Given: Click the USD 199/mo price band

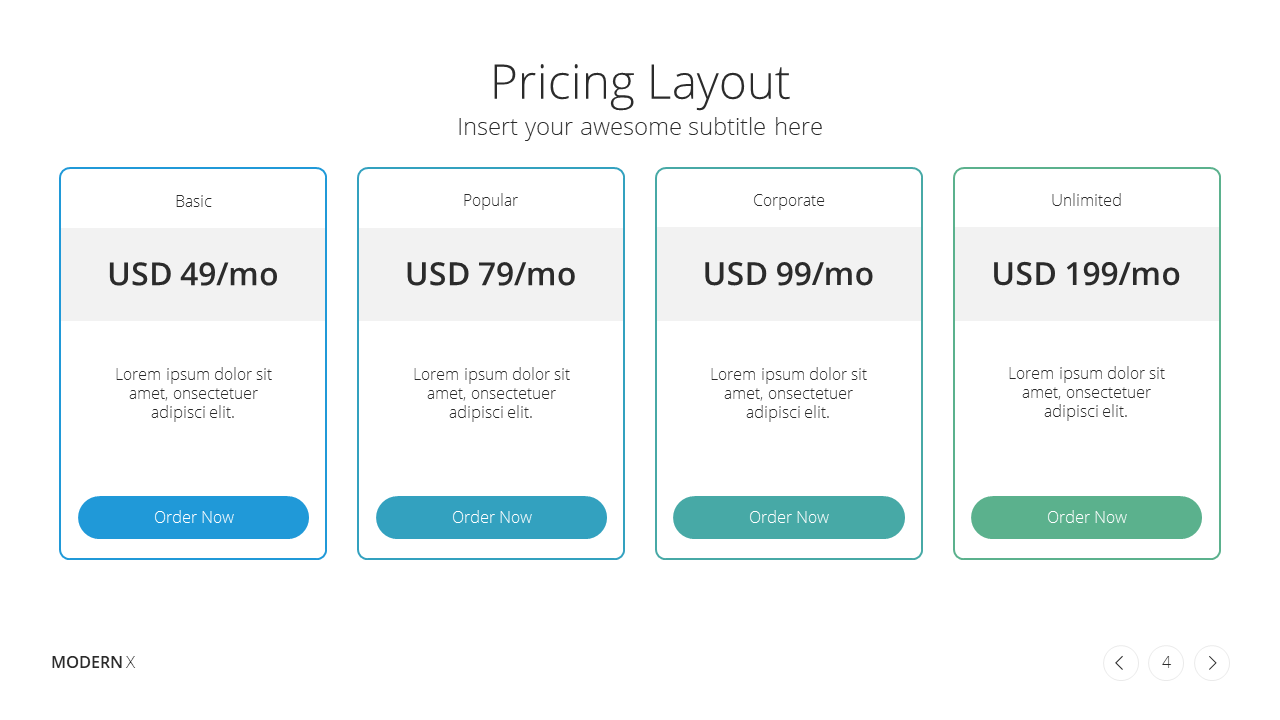Looking at the screenshot, I should point(1087,274).
